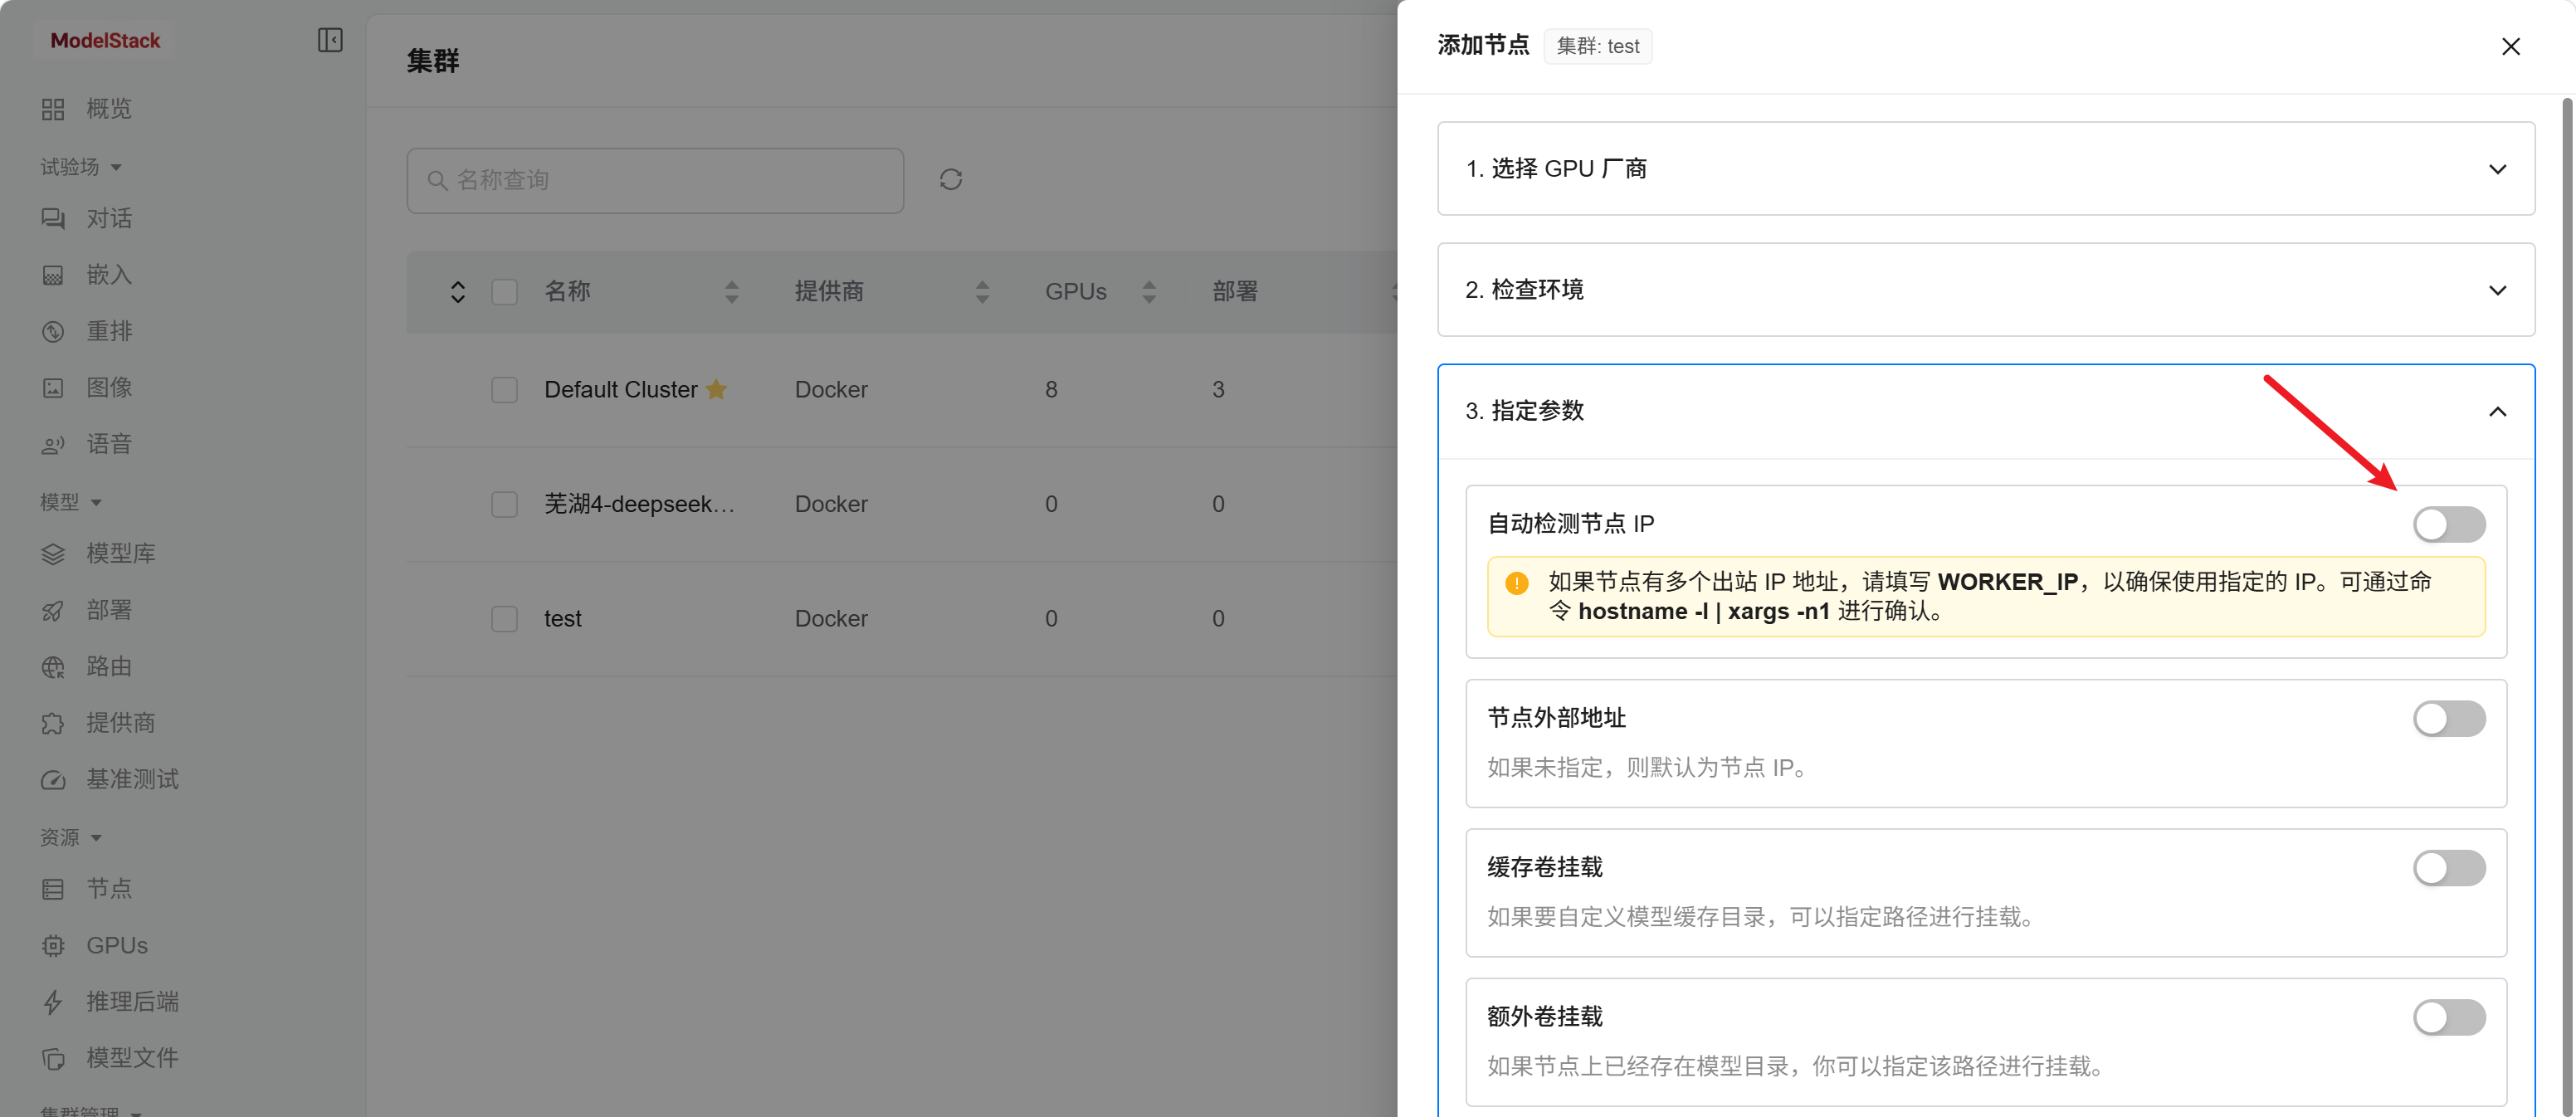Open the test cluster entry

[562, 619]
